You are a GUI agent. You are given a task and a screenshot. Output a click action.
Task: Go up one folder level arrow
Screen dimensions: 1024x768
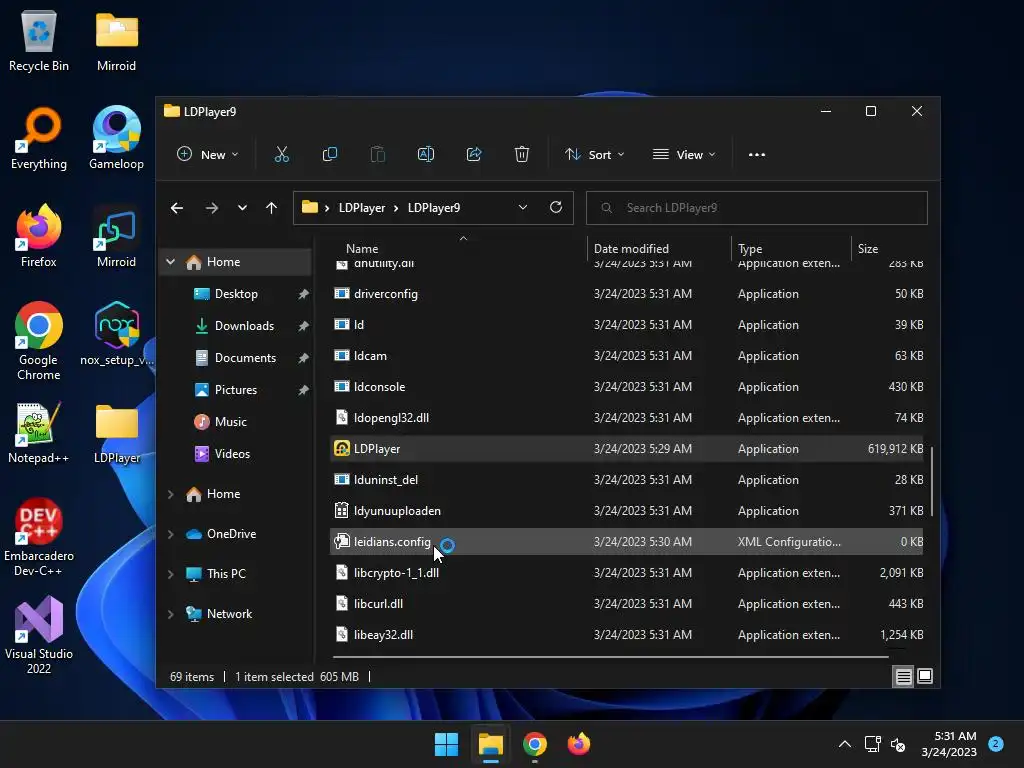[272, 208]
